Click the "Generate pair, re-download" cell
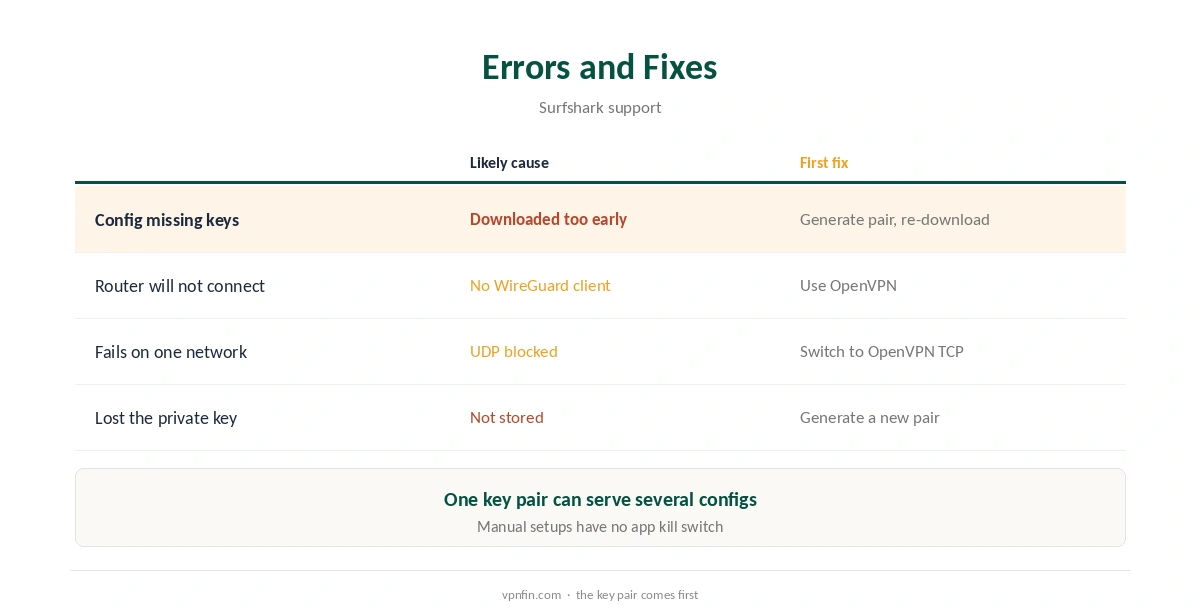The width and height of the screenshot is (1200, 614). (x=895, y=220)
